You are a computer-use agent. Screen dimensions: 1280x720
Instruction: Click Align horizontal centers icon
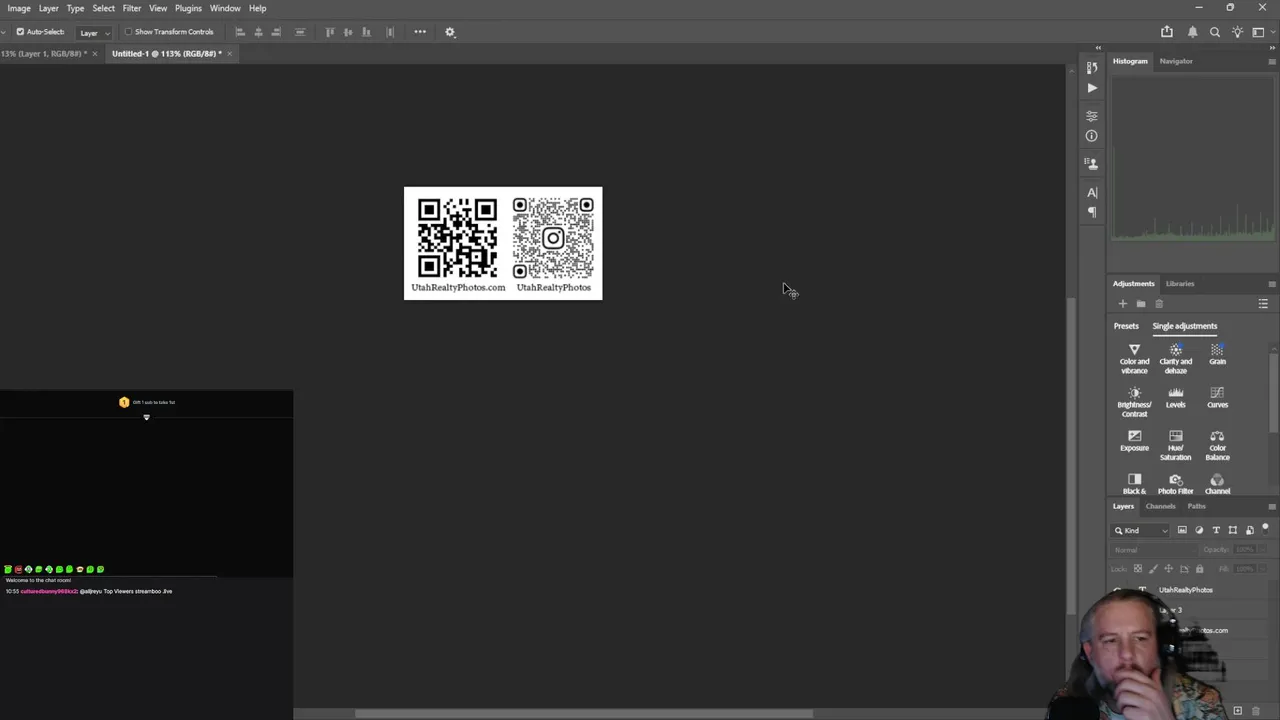[x=258, y=32]
